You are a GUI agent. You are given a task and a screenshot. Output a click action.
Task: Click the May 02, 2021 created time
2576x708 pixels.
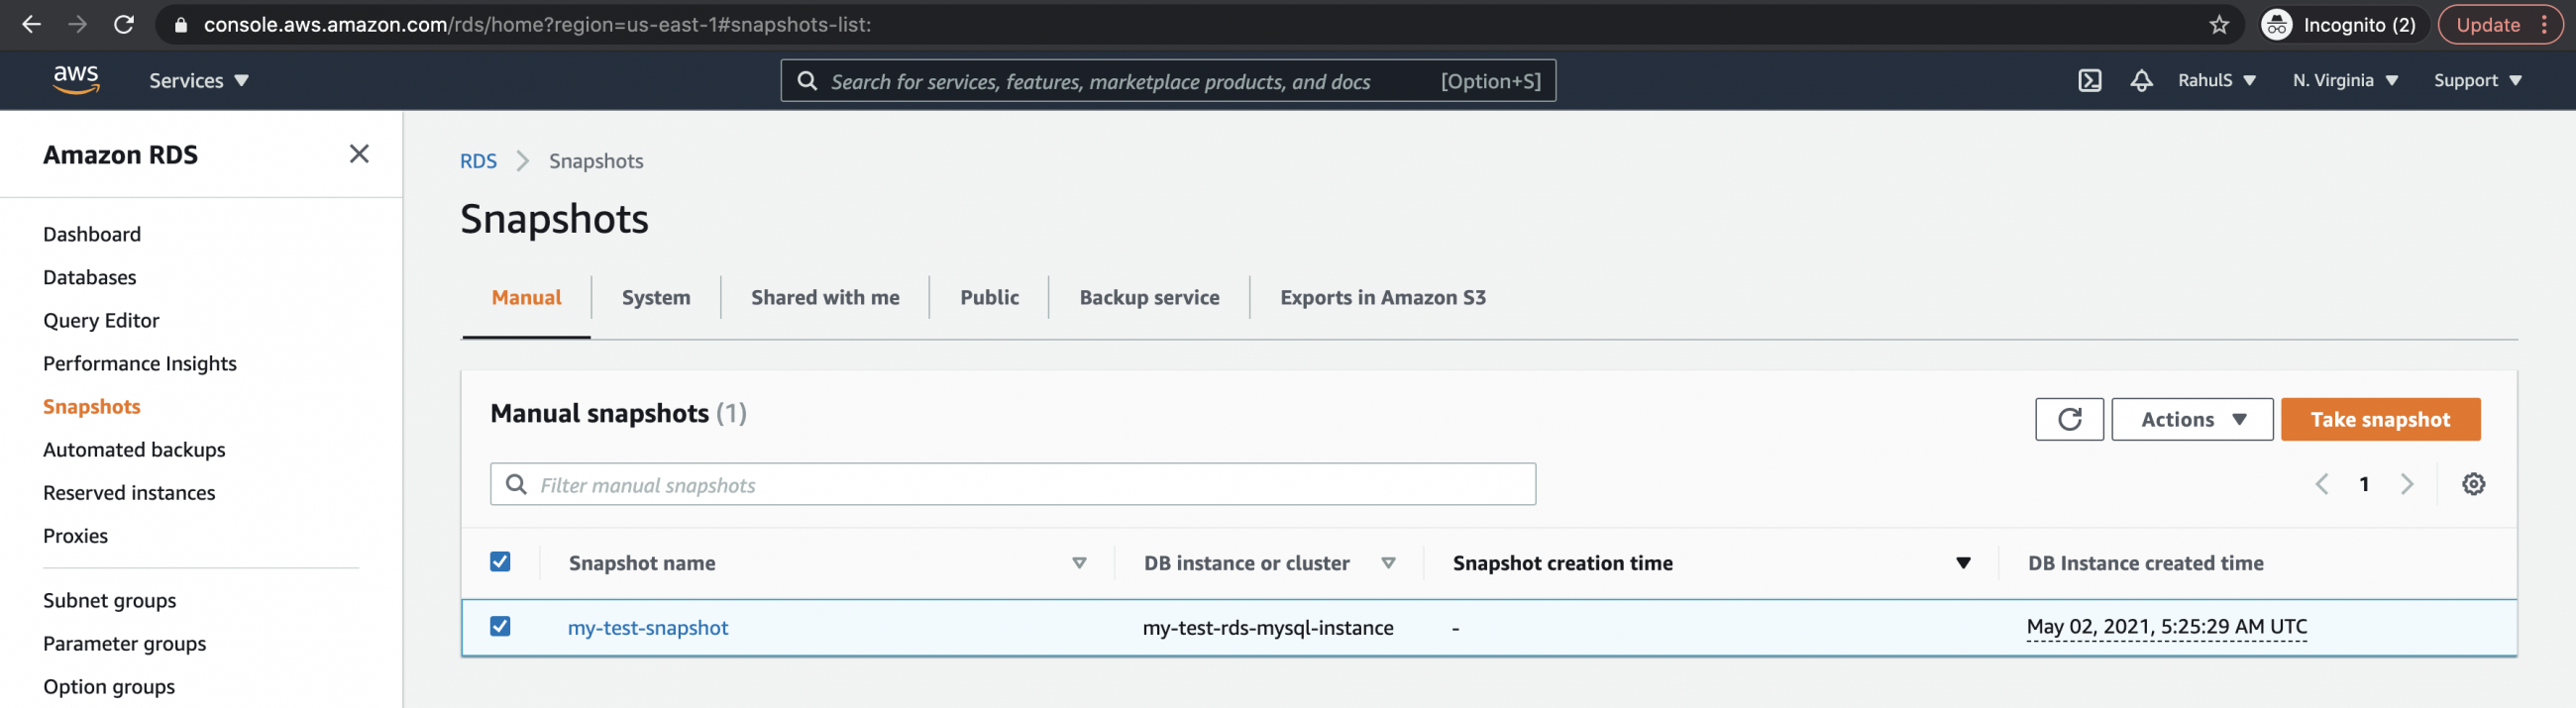click(x=2166, y=626)
